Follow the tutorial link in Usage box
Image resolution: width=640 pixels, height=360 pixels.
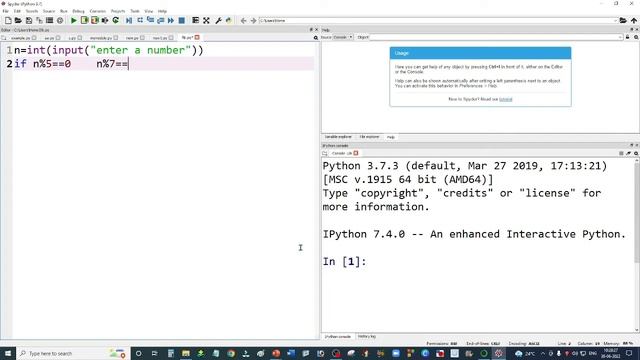505,99
